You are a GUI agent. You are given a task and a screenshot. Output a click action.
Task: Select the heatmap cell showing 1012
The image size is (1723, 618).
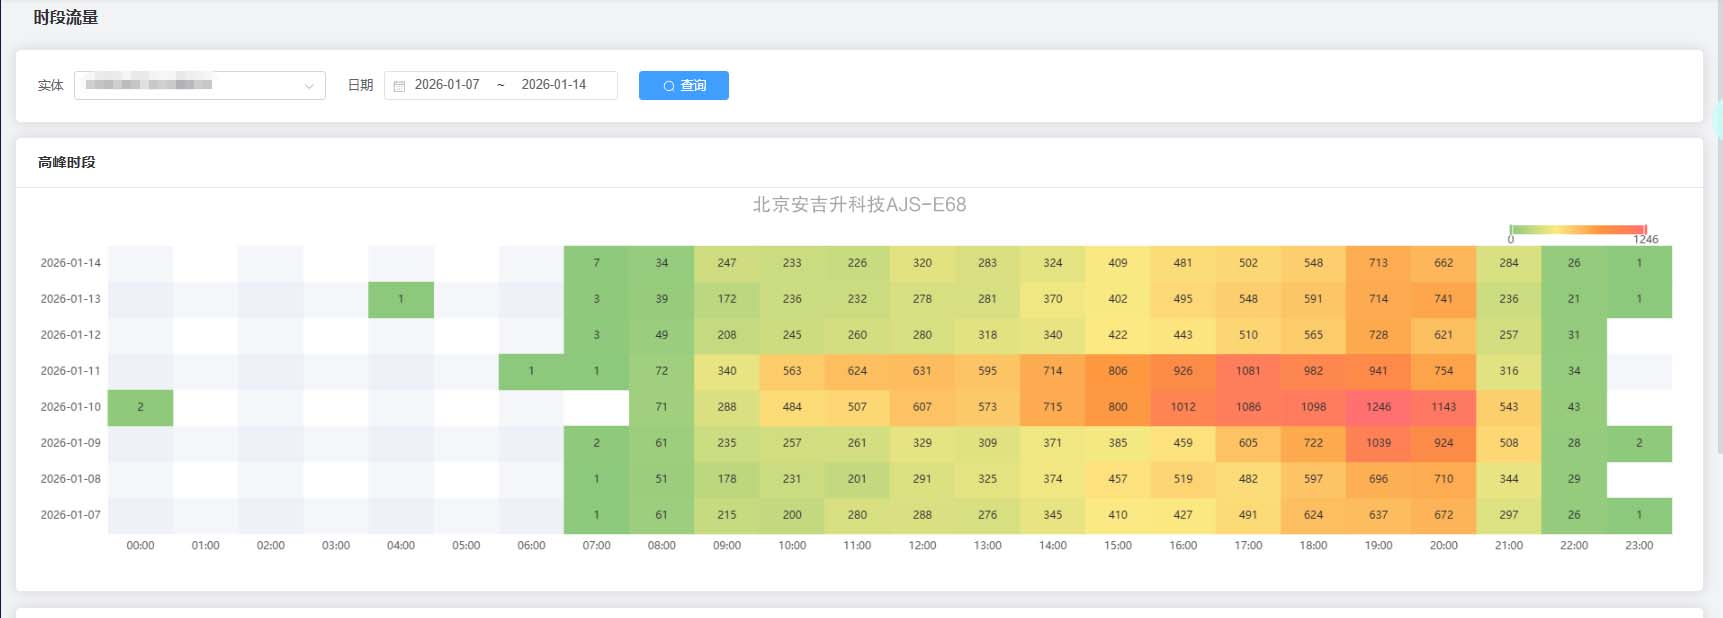(1183, 407)
